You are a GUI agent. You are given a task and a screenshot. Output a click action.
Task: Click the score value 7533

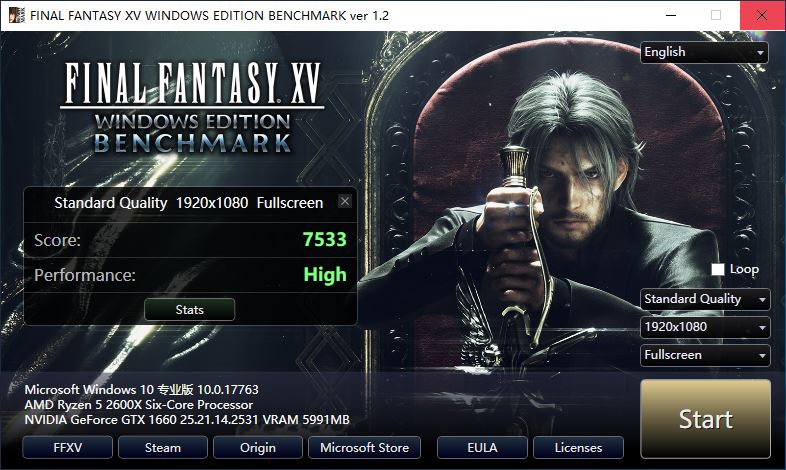click(324, 240)
